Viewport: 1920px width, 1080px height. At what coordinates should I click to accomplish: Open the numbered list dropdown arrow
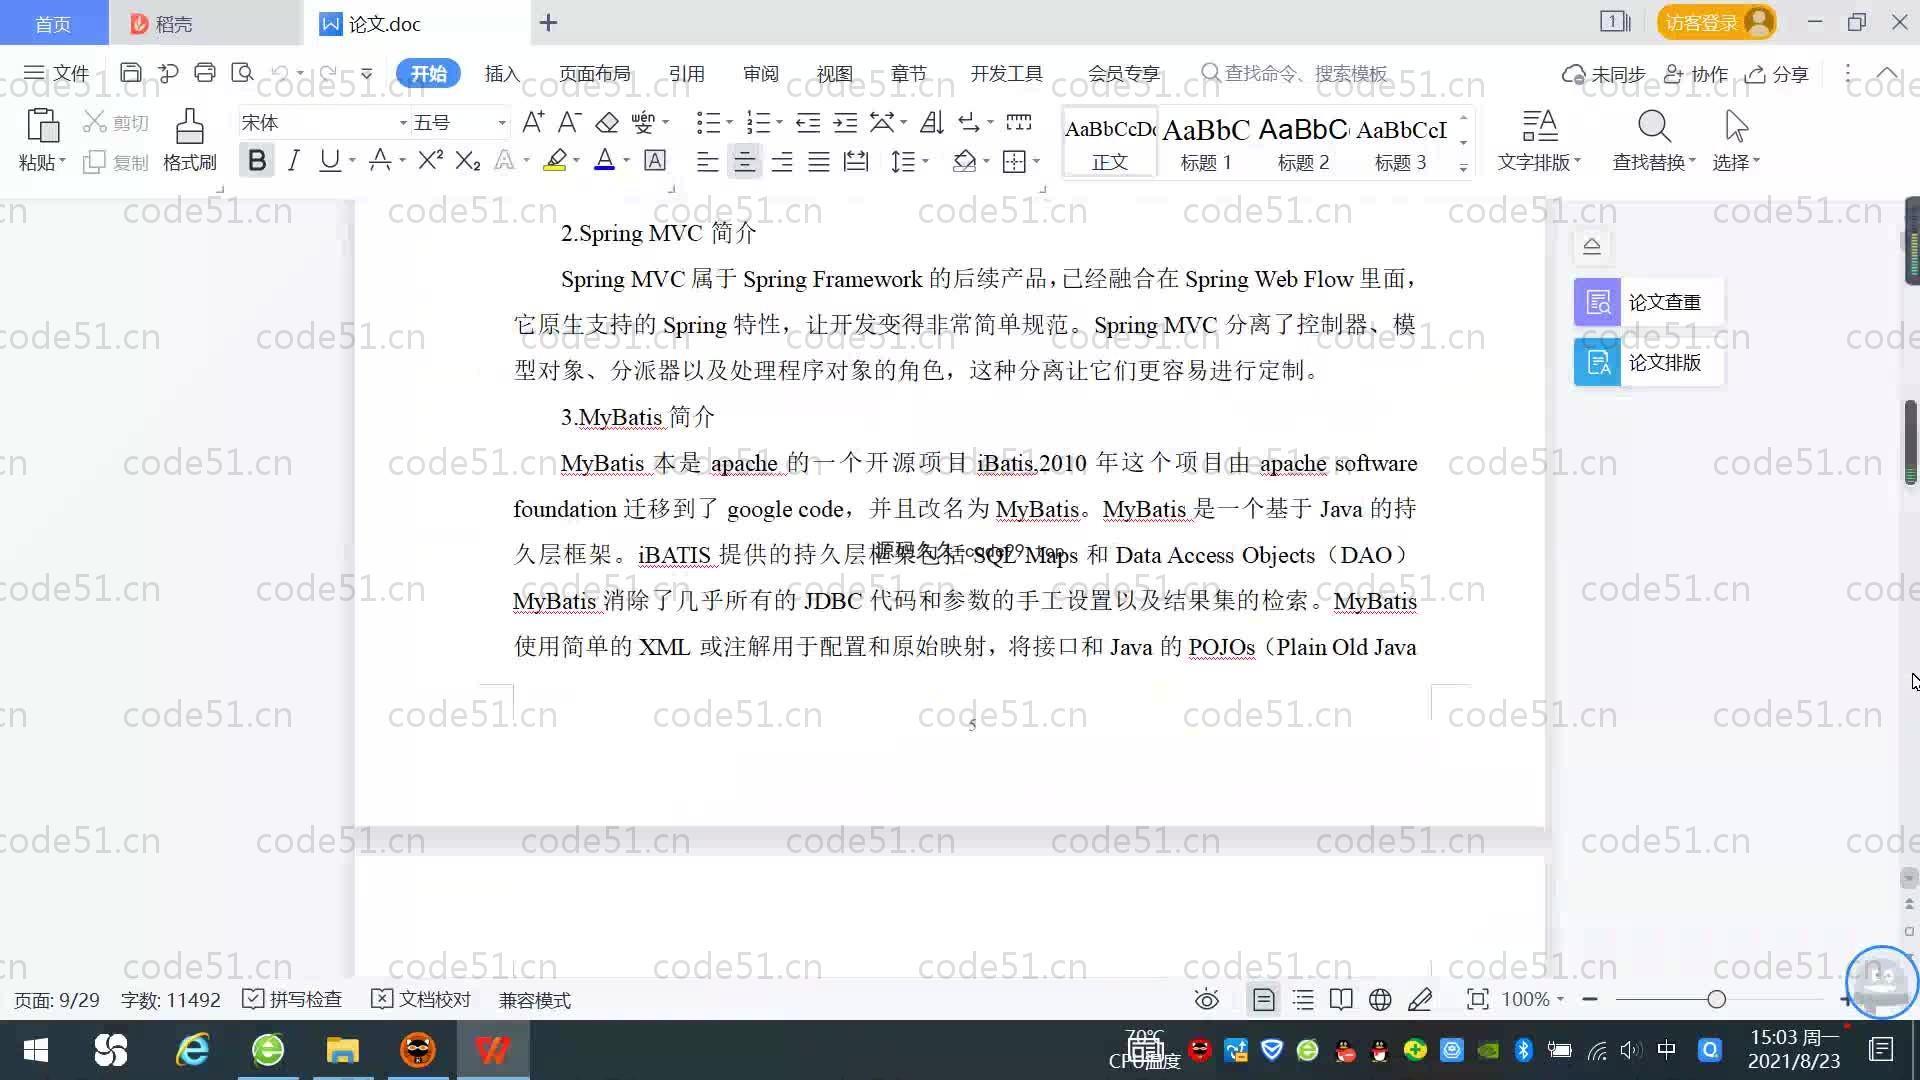(779, 122)
